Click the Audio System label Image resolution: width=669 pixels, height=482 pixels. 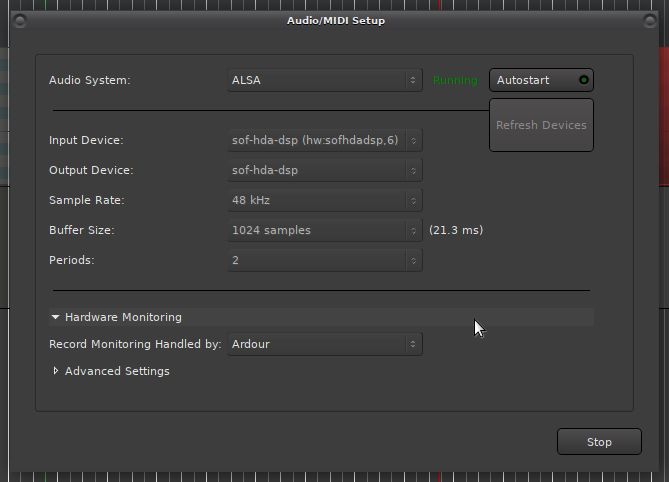(90, 80)
